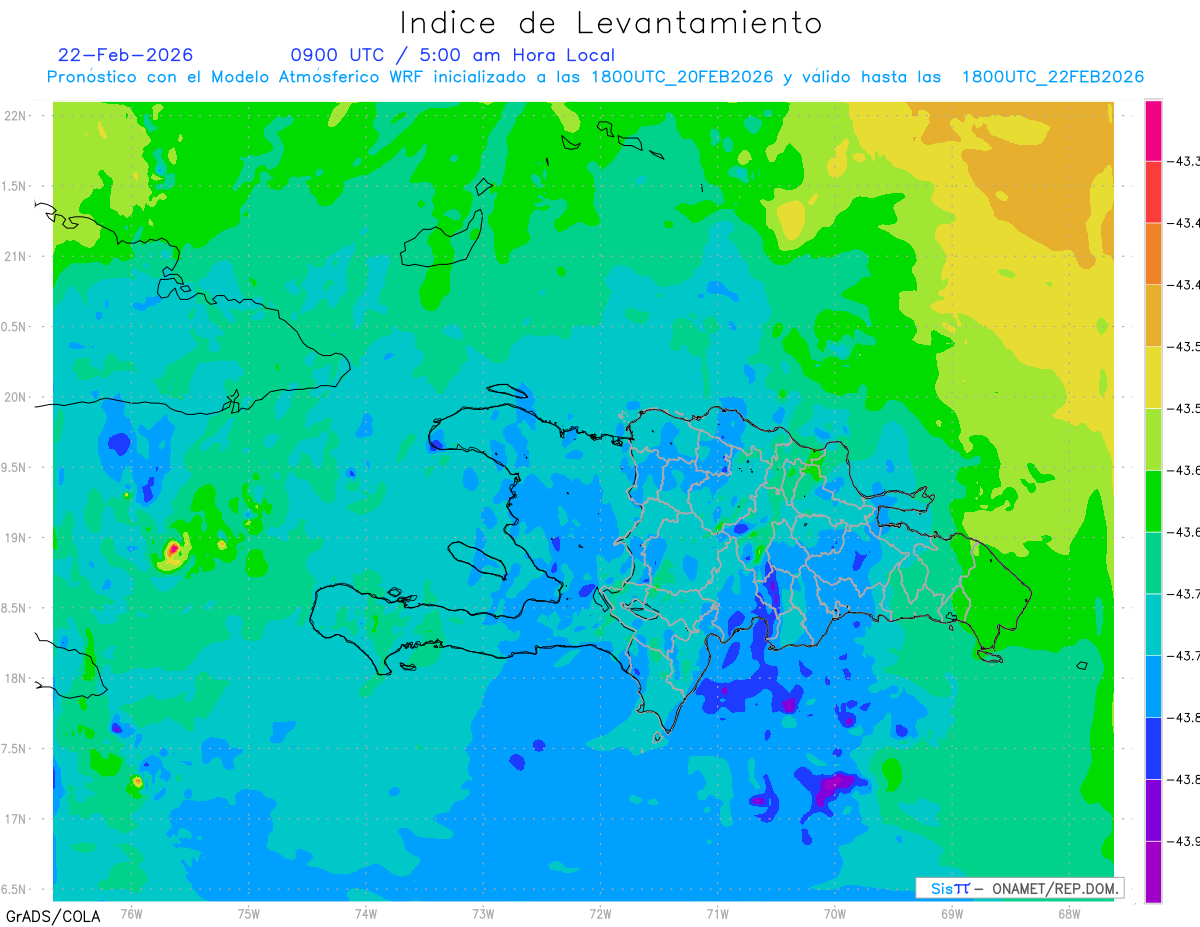Click the "Pronóstico con el Modelo Atmósferico WRF" line

coord(595,77)
